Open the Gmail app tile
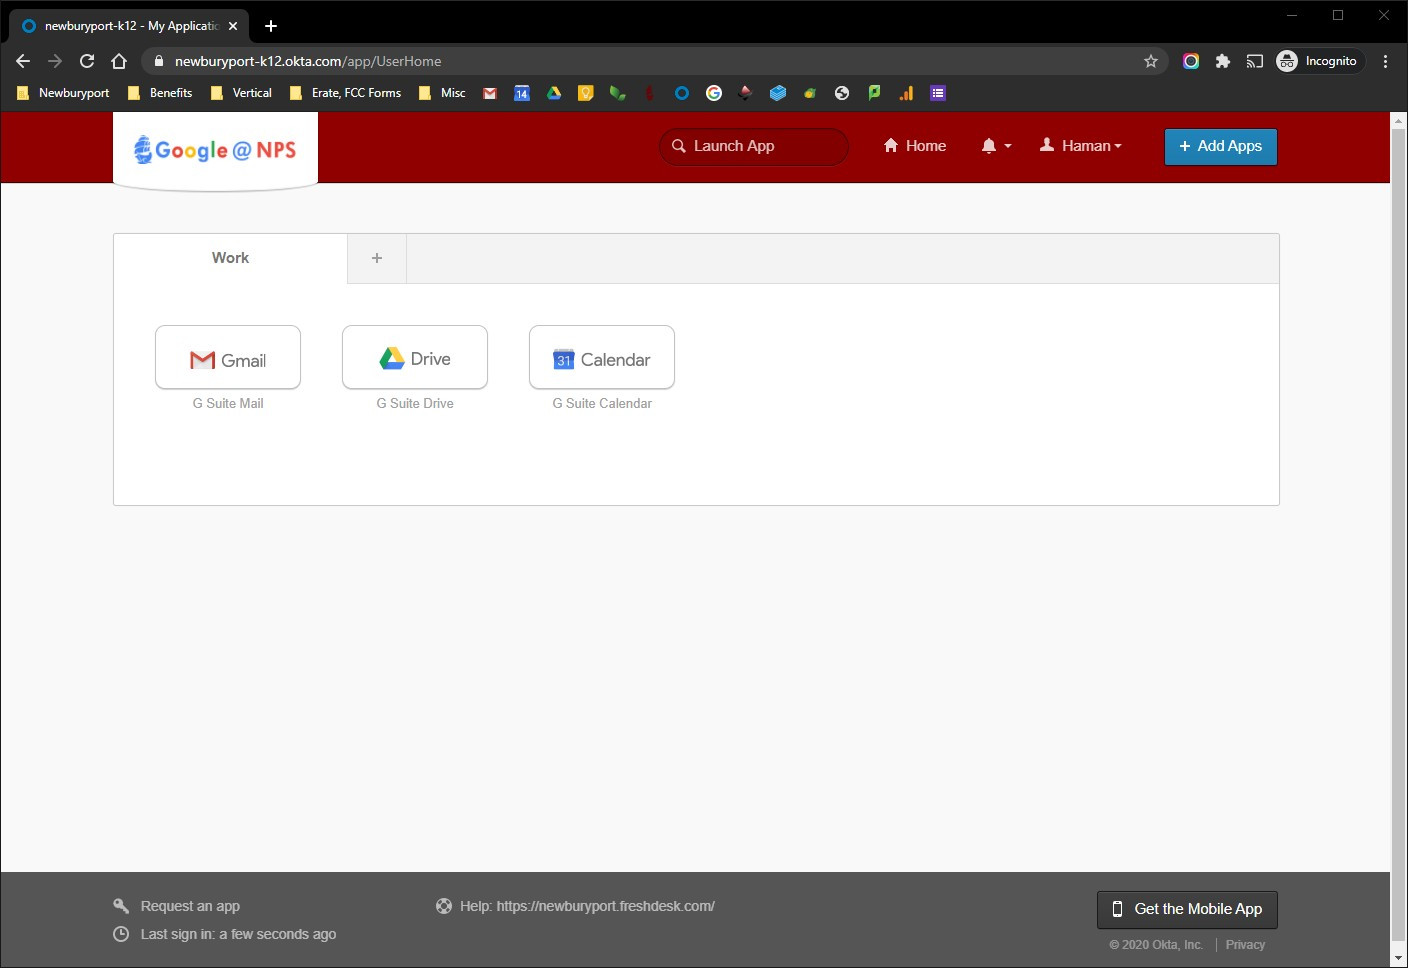This screenshot has width=1408, height=968. (228, 357)
